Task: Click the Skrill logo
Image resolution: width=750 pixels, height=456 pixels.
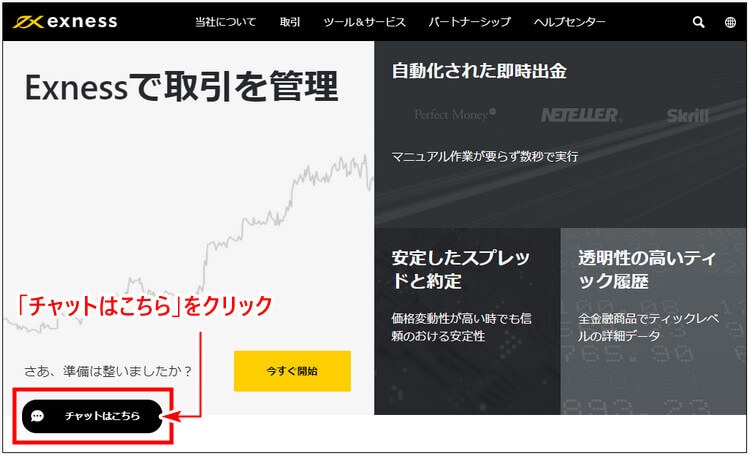Action: (x=687, y=115)
